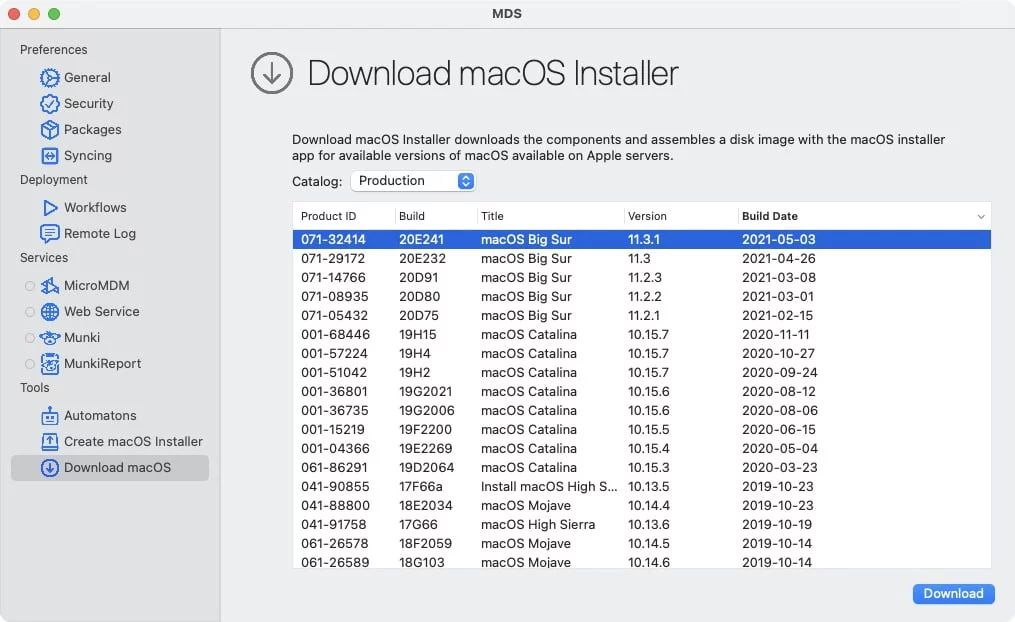Click the MicroMDM icon
The width and height of the screenshot is (1015, 622).
[50, 285]
